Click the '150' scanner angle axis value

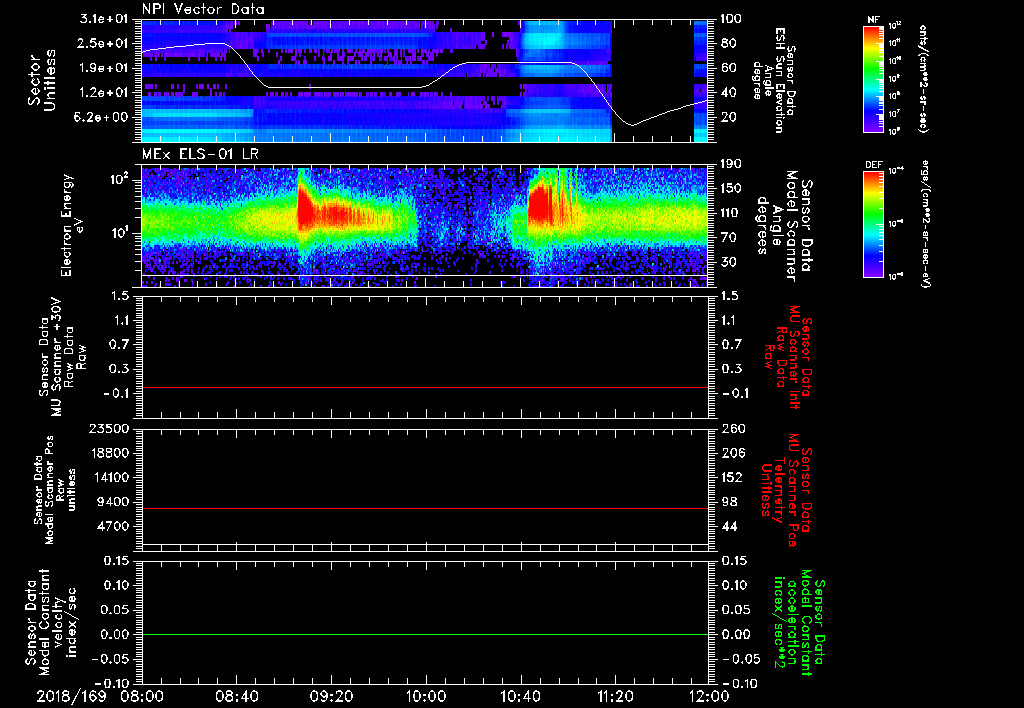[x=732, y=189]
